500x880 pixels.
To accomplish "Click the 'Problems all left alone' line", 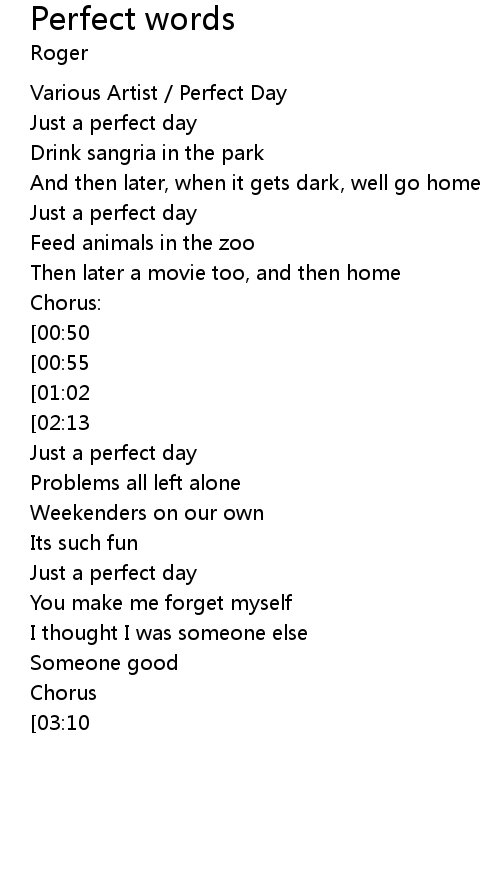I will point(135,483).
